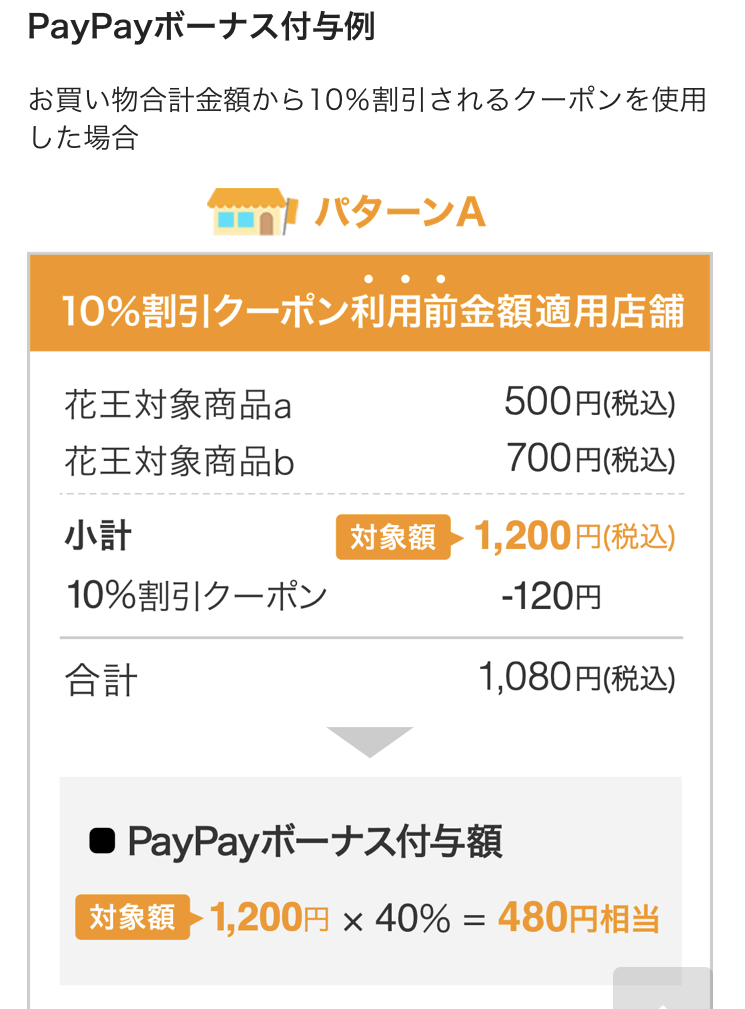Screen dimensions: 745x1009
Task: Click the shop house icon
Action: click(252, 212)
